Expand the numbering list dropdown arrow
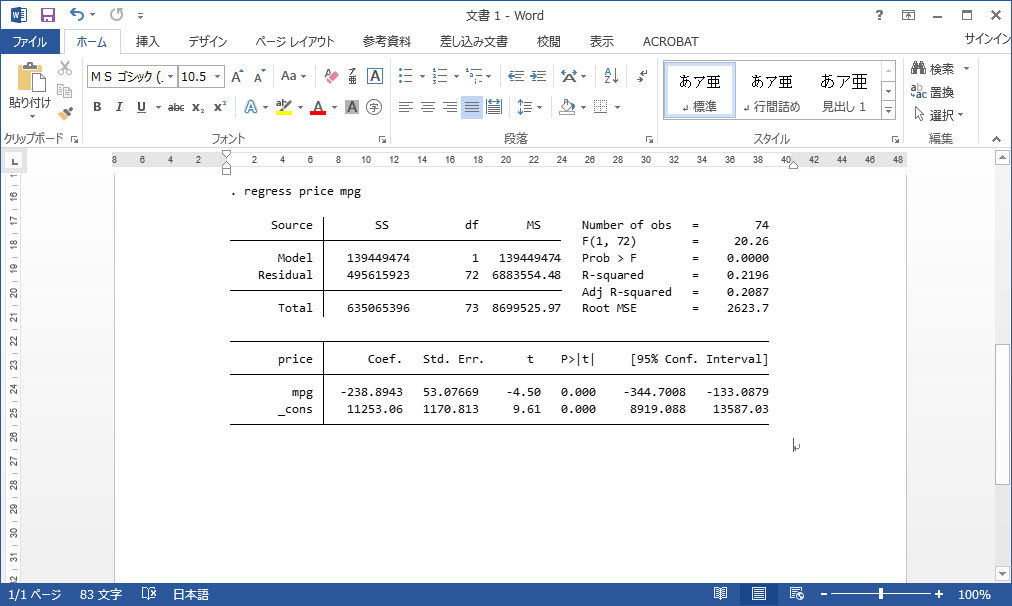1012x606 pixels. tap(456, 77)
